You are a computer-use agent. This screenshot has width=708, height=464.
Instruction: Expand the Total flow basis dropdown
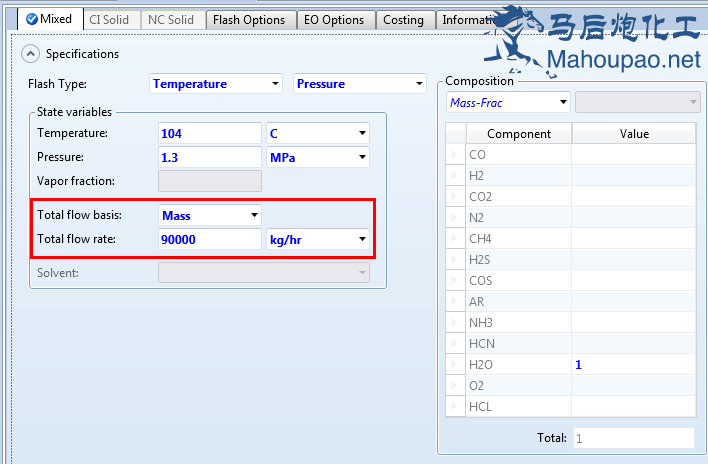pyautogui.click(x=210, y=215)
